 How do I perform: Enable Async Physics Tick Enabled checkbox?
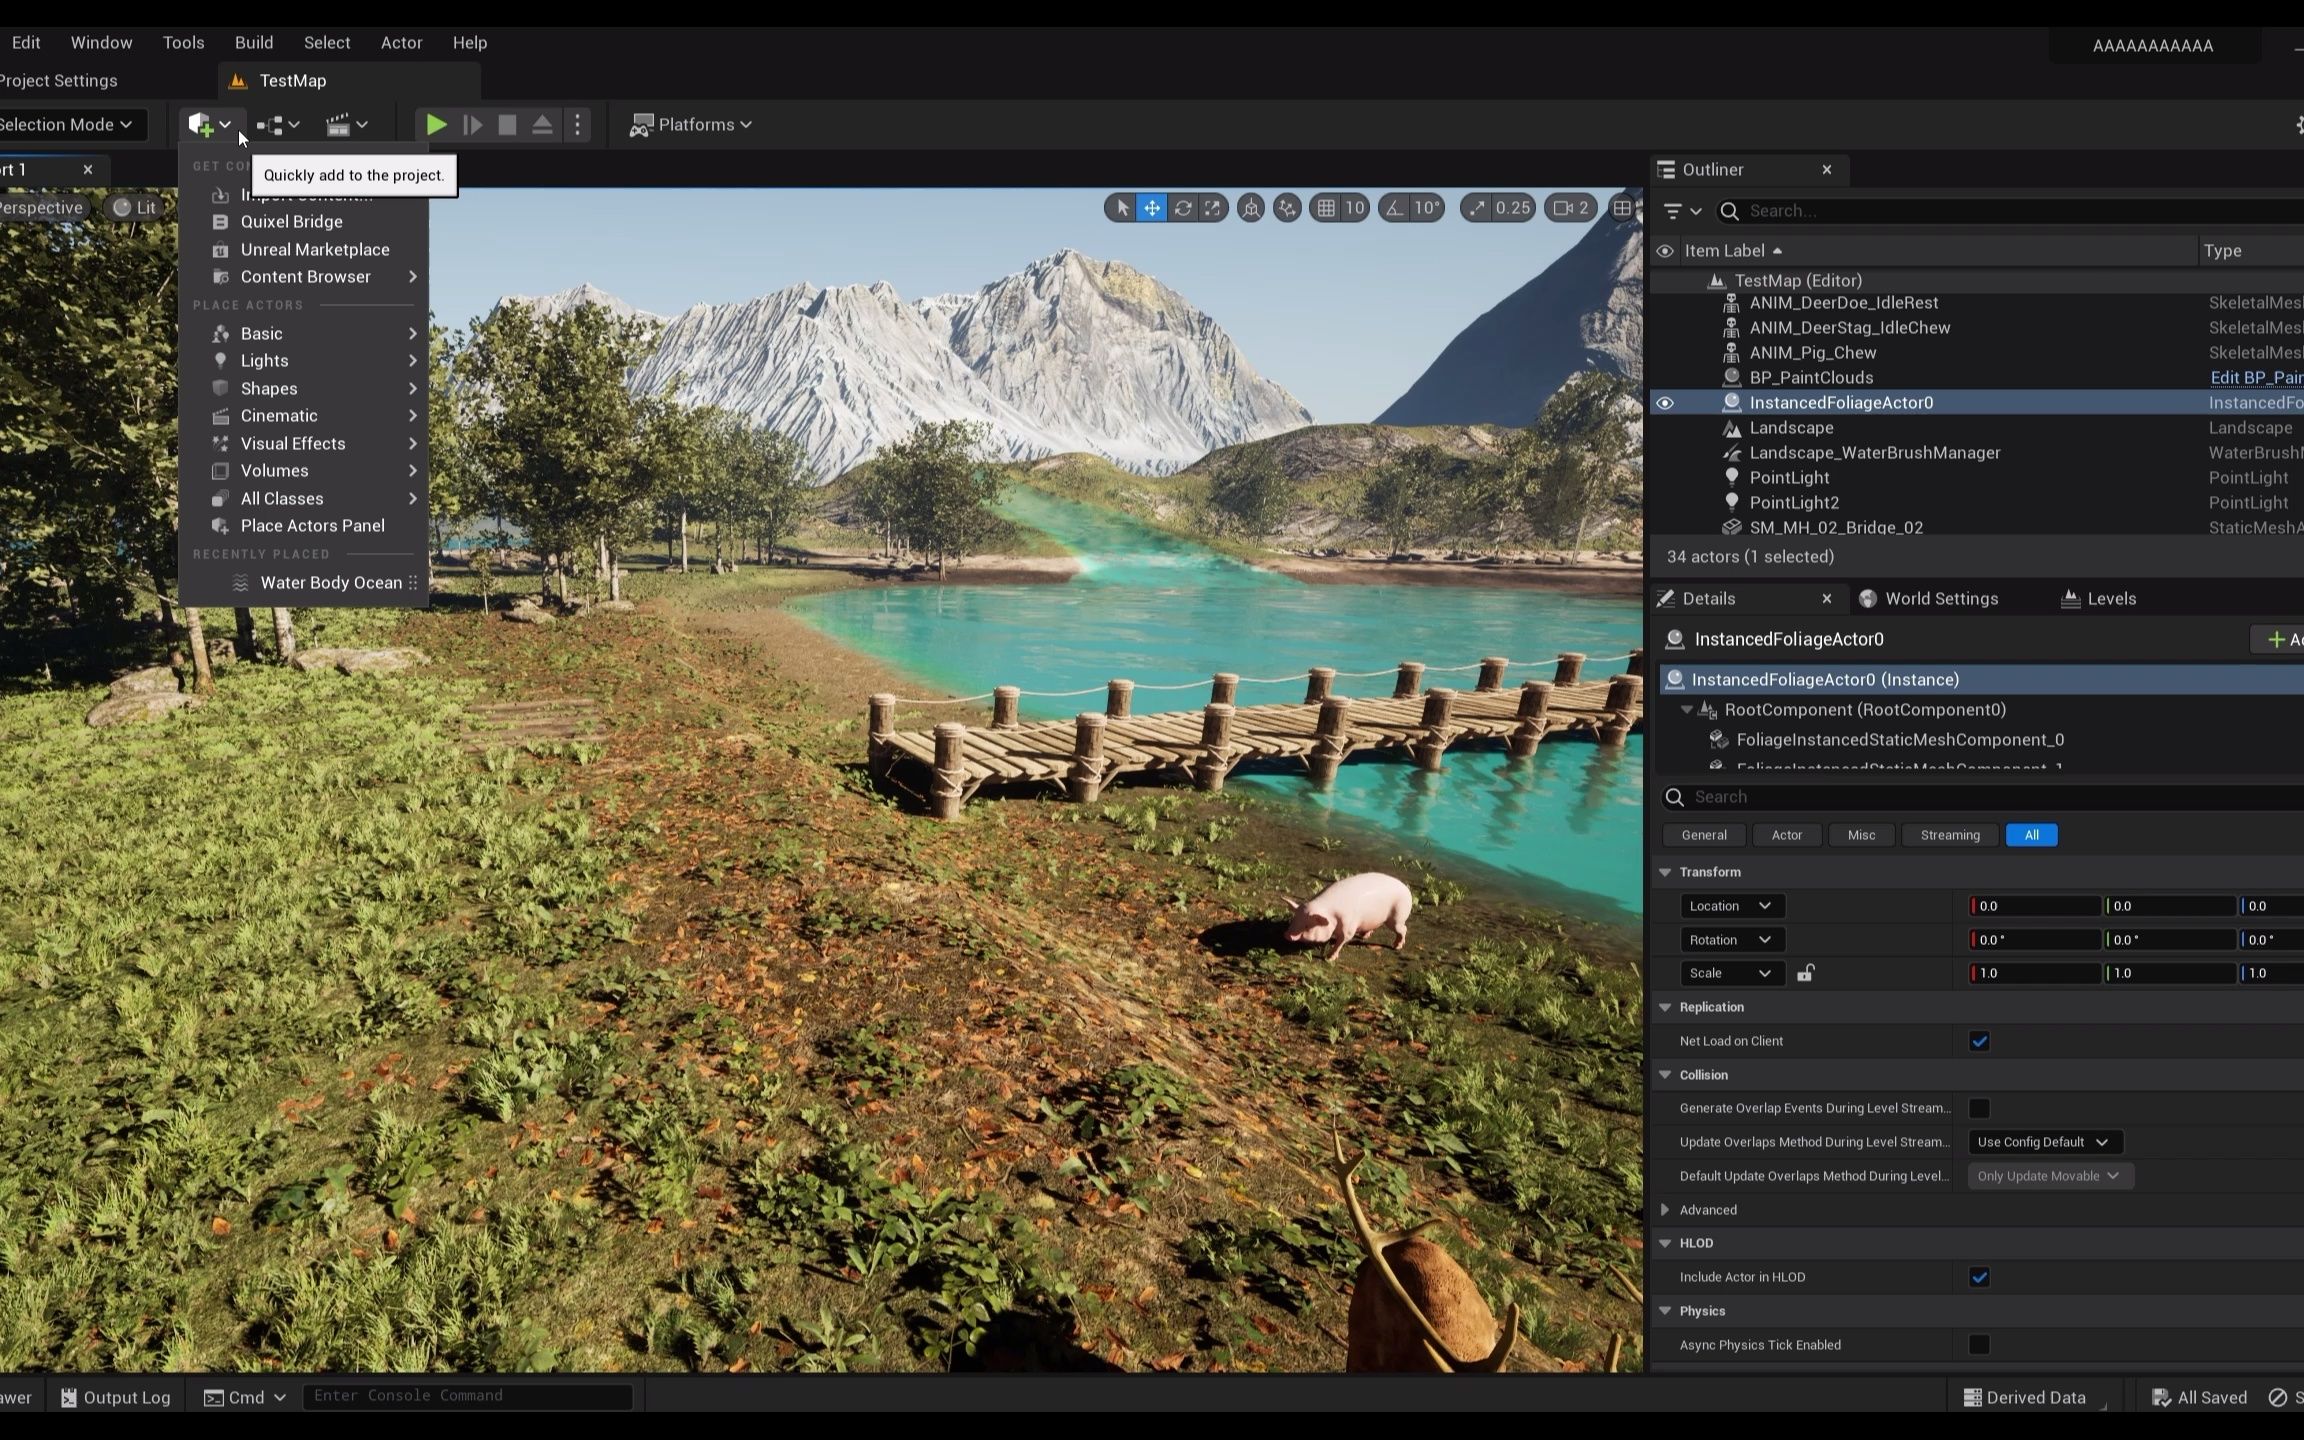(x=1979, y=1345)
